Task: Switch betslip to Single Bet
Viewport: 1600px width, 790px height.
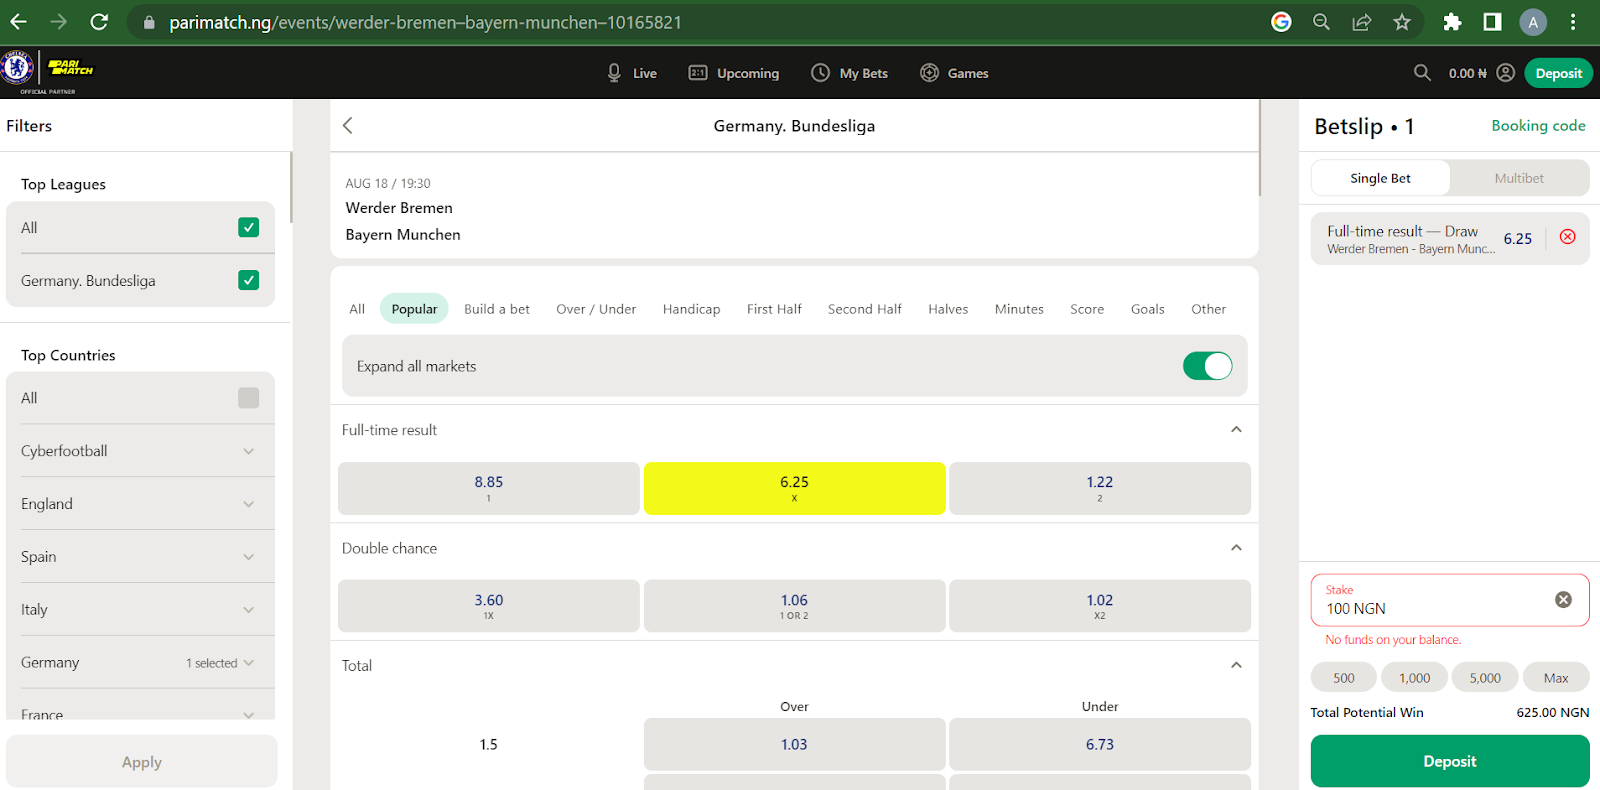Action: click(x=1380, y=178)
